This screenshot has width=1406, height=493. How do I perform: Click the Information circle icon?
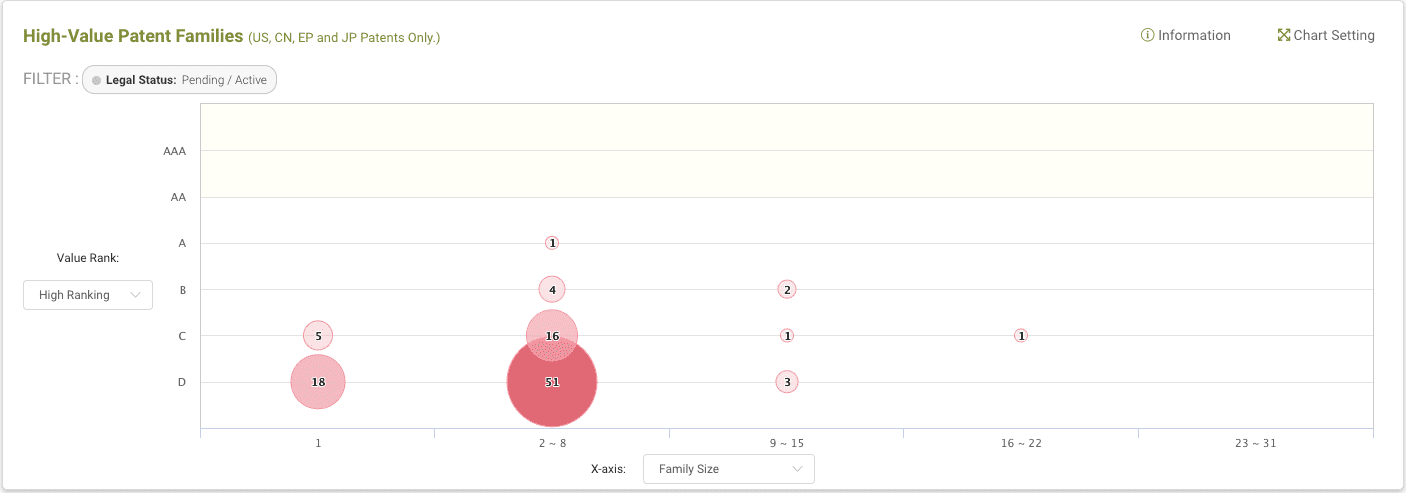[1147, 35]
